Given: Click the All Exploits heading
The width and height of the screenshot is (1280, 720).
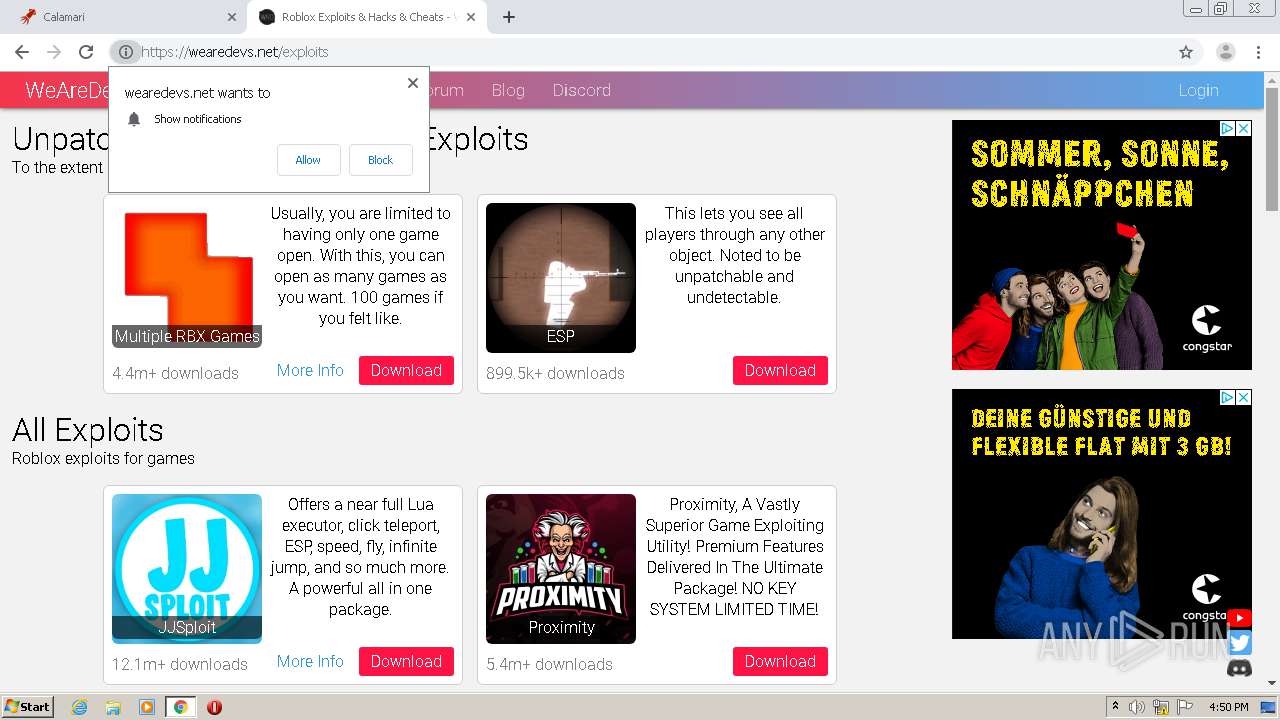Looking at the screenshot, I should click(88, 430).
